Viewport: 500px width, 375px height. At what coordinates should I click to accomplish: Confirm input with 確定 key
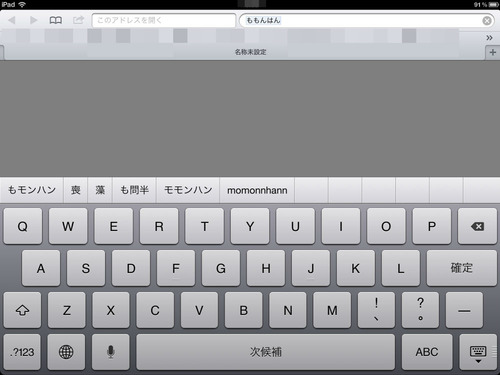462,268
